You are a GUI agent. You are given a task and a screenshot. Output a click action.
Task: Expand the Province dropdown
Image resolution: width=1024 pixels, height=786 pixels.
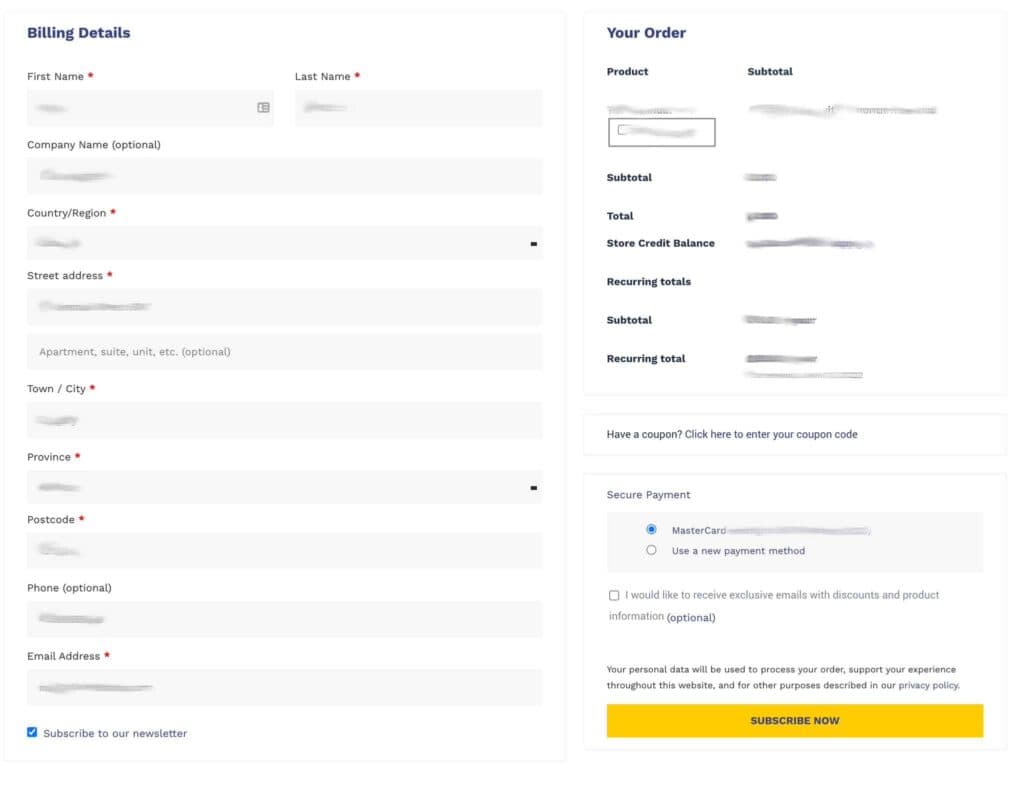533,487
